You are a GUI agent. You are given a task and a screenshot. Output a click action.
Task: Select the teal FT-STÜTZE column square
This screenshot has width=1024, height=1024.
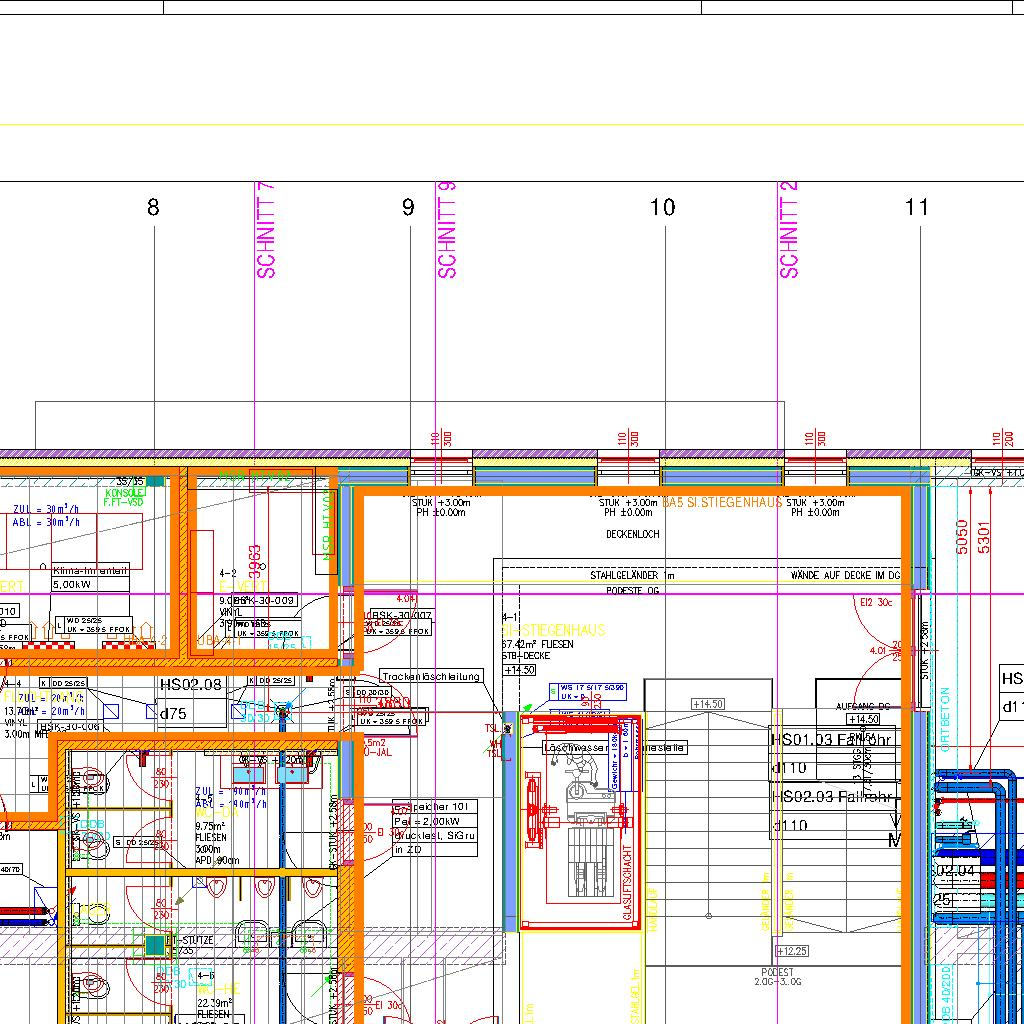(x=154, y=944)
